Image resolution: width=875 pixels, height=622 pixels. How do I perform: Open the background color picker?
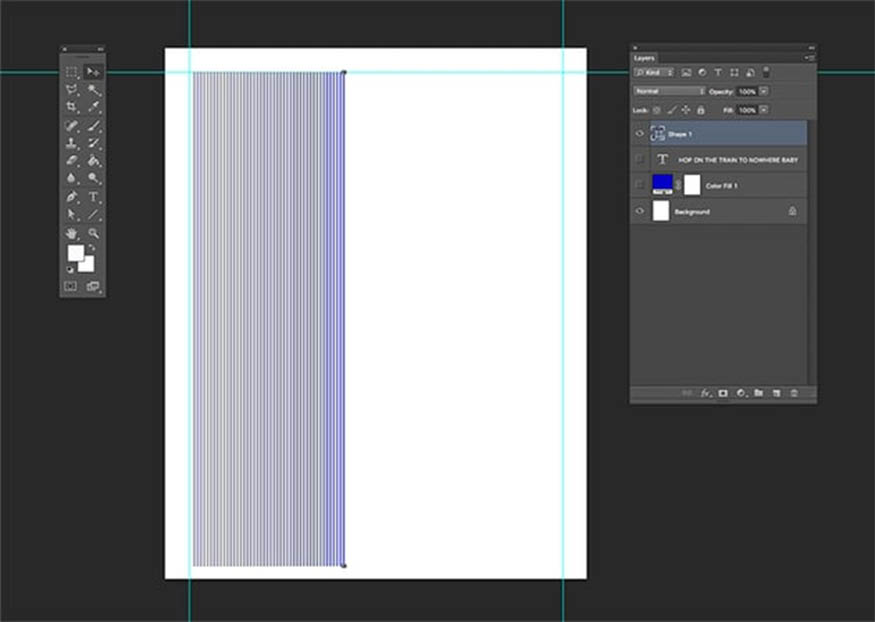87,265
